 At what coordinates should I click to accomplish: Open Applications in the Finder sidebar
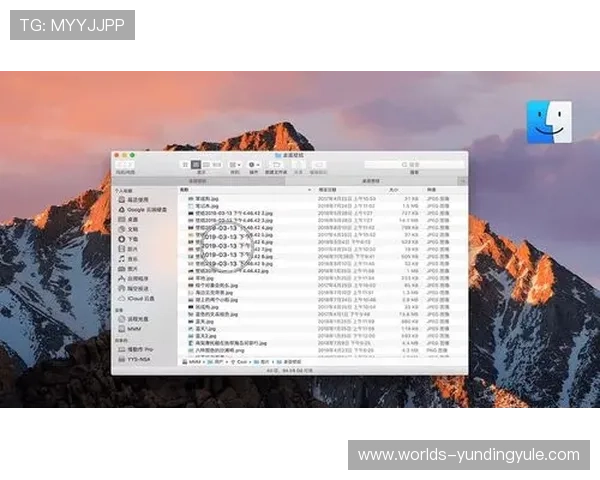point(122,278)
